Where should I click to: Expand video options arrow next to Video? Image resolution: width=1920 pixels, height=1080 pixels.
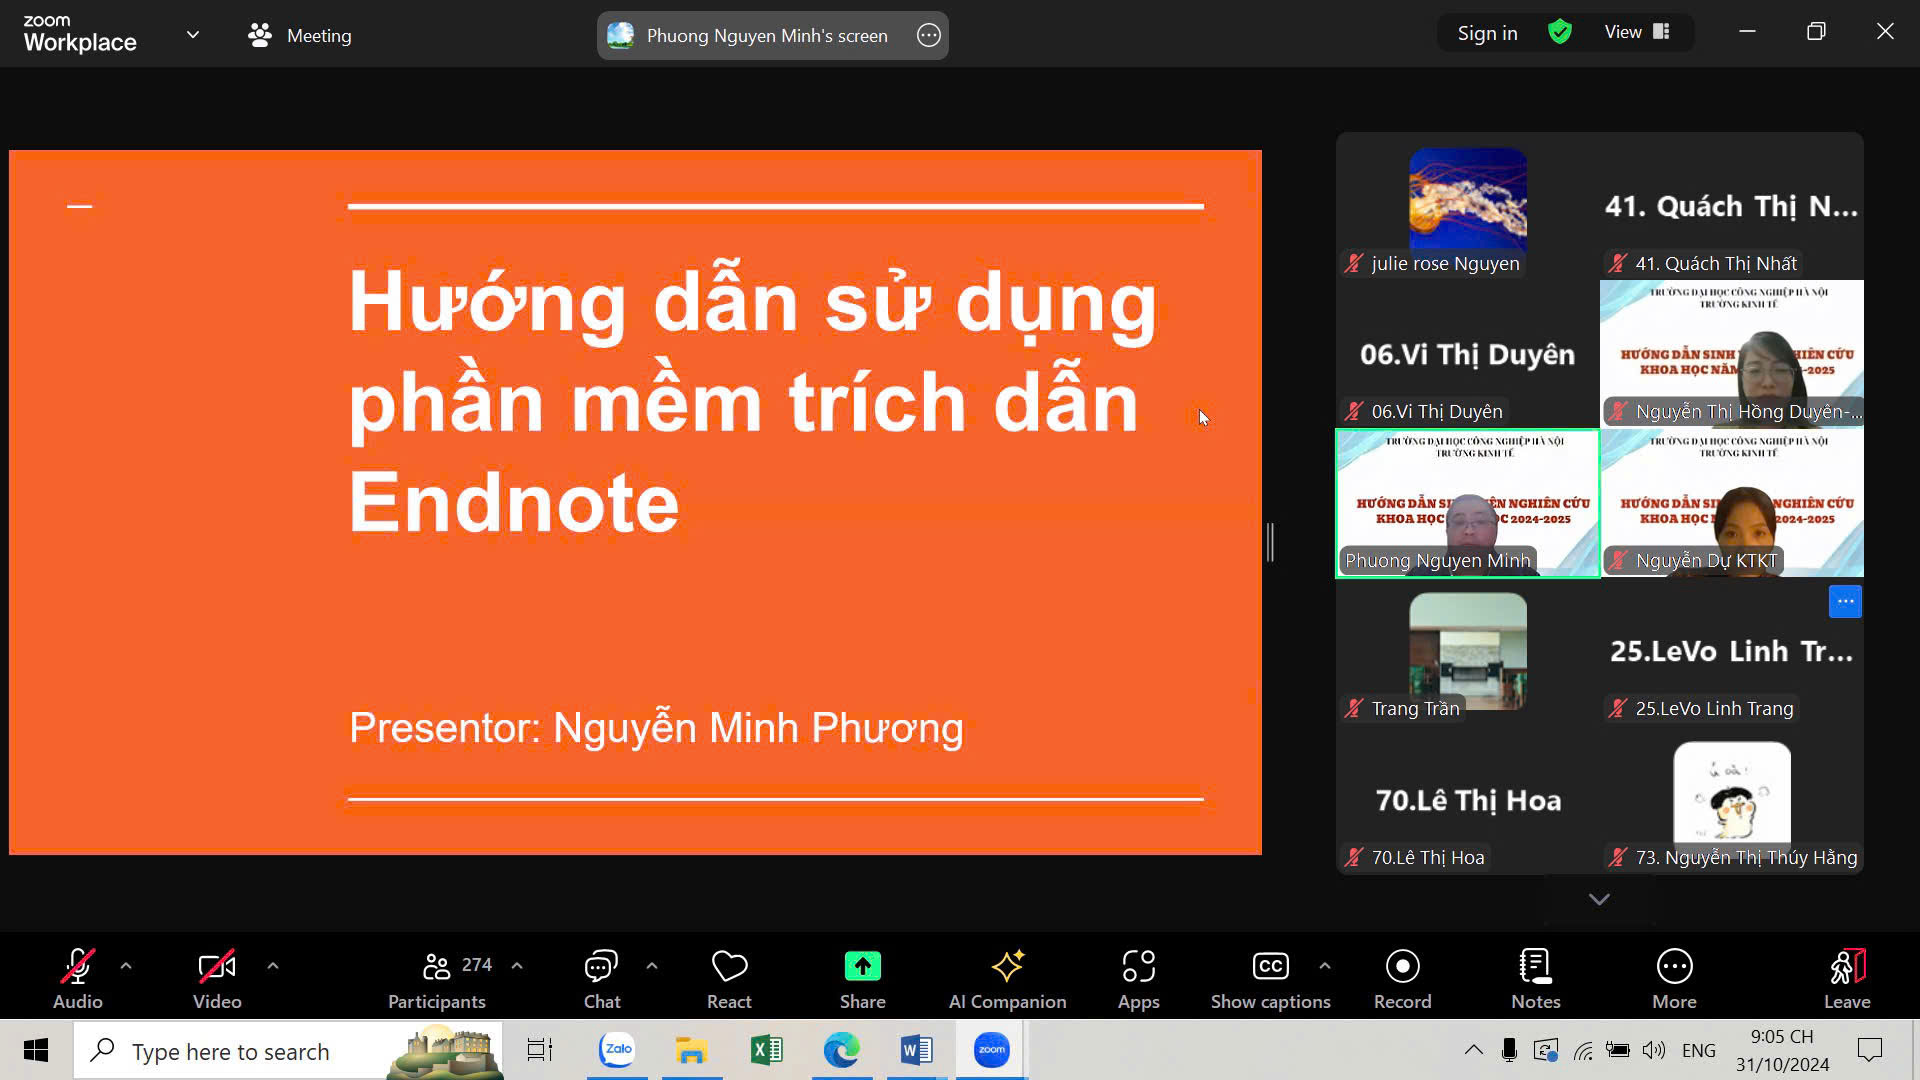click(273, 966)
